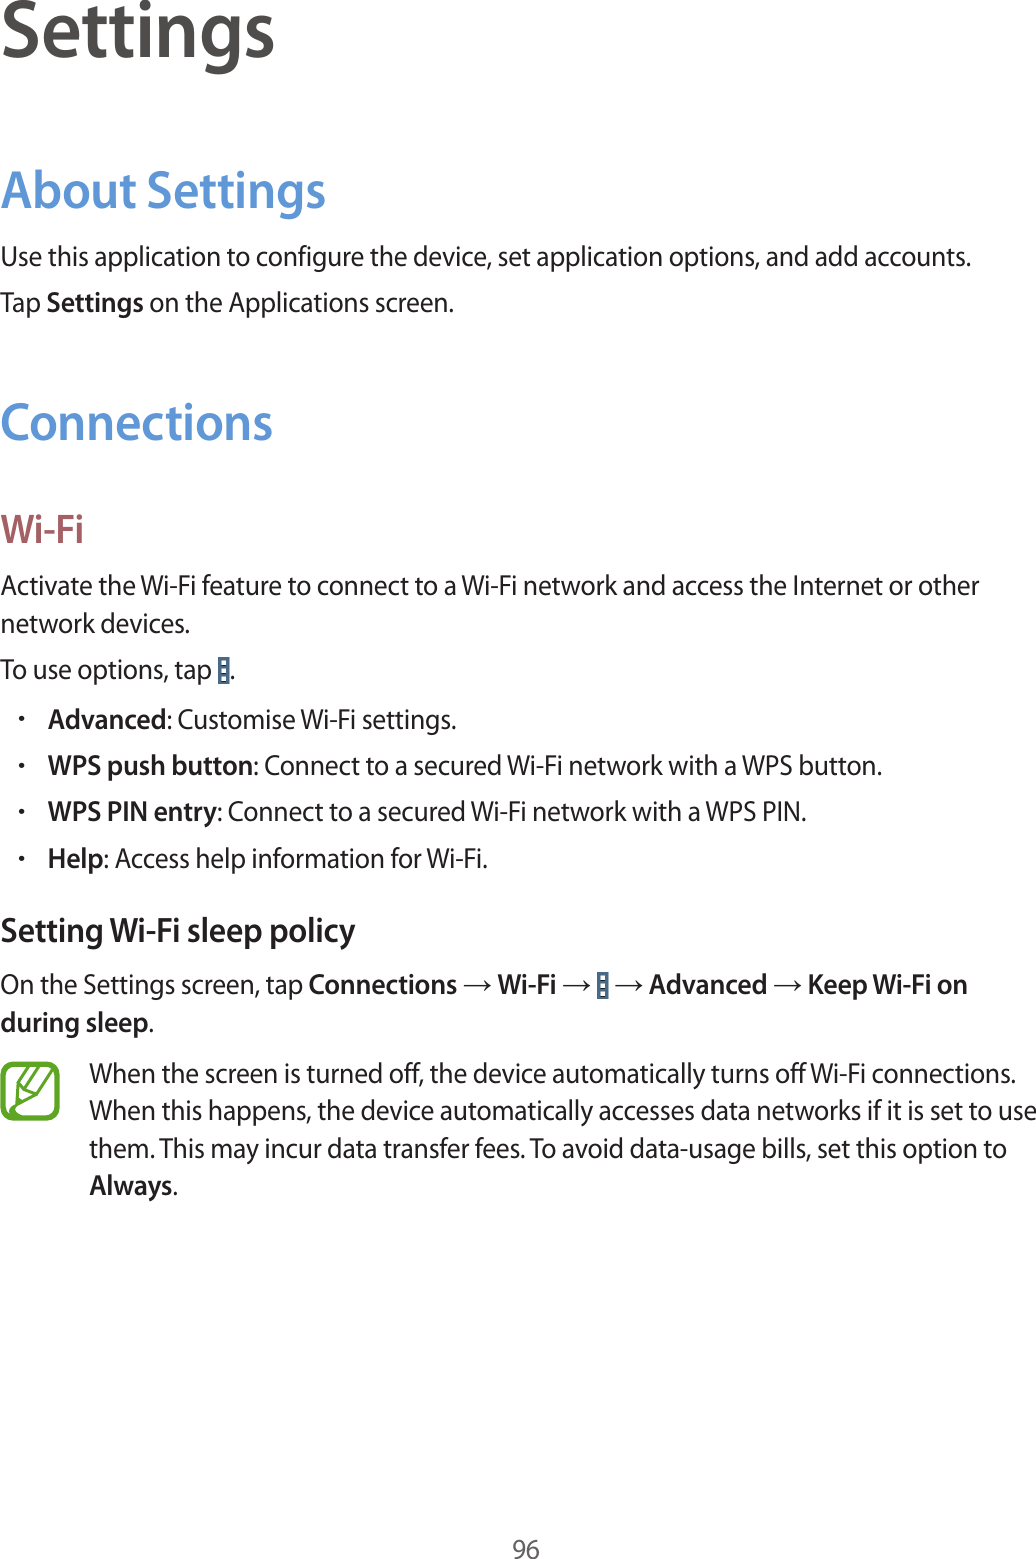Click the page number 96
This screenshot has height=1559, width=1036.
(x=526, y=1549)
